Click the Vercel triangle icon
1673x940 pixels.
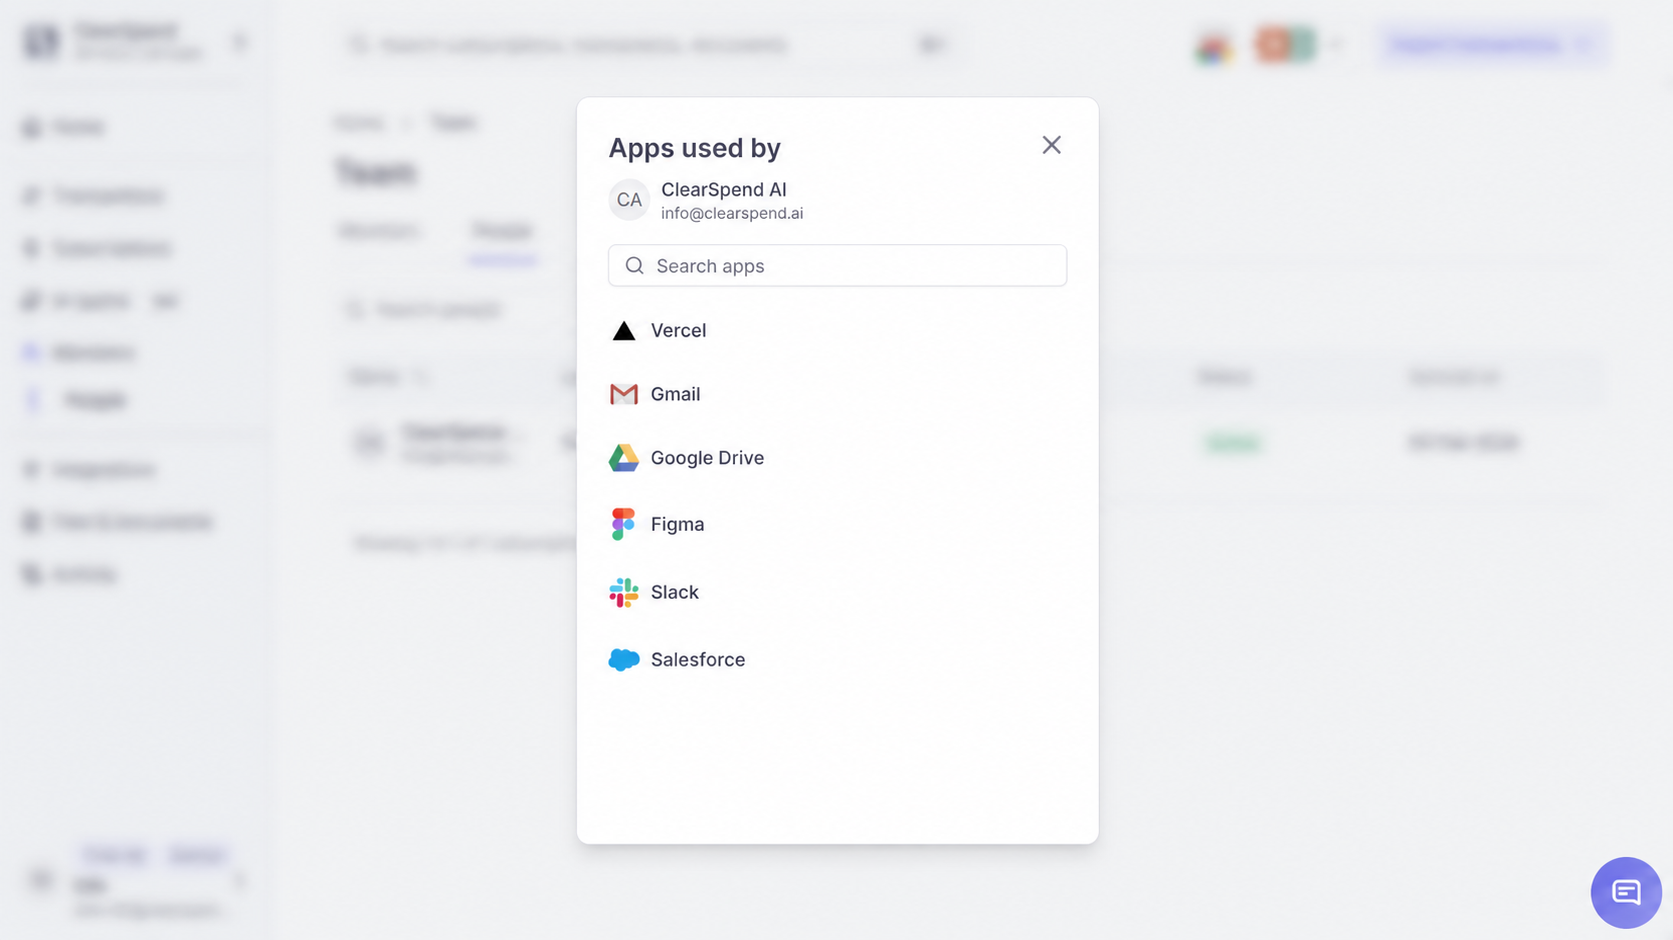click(623, 331)
